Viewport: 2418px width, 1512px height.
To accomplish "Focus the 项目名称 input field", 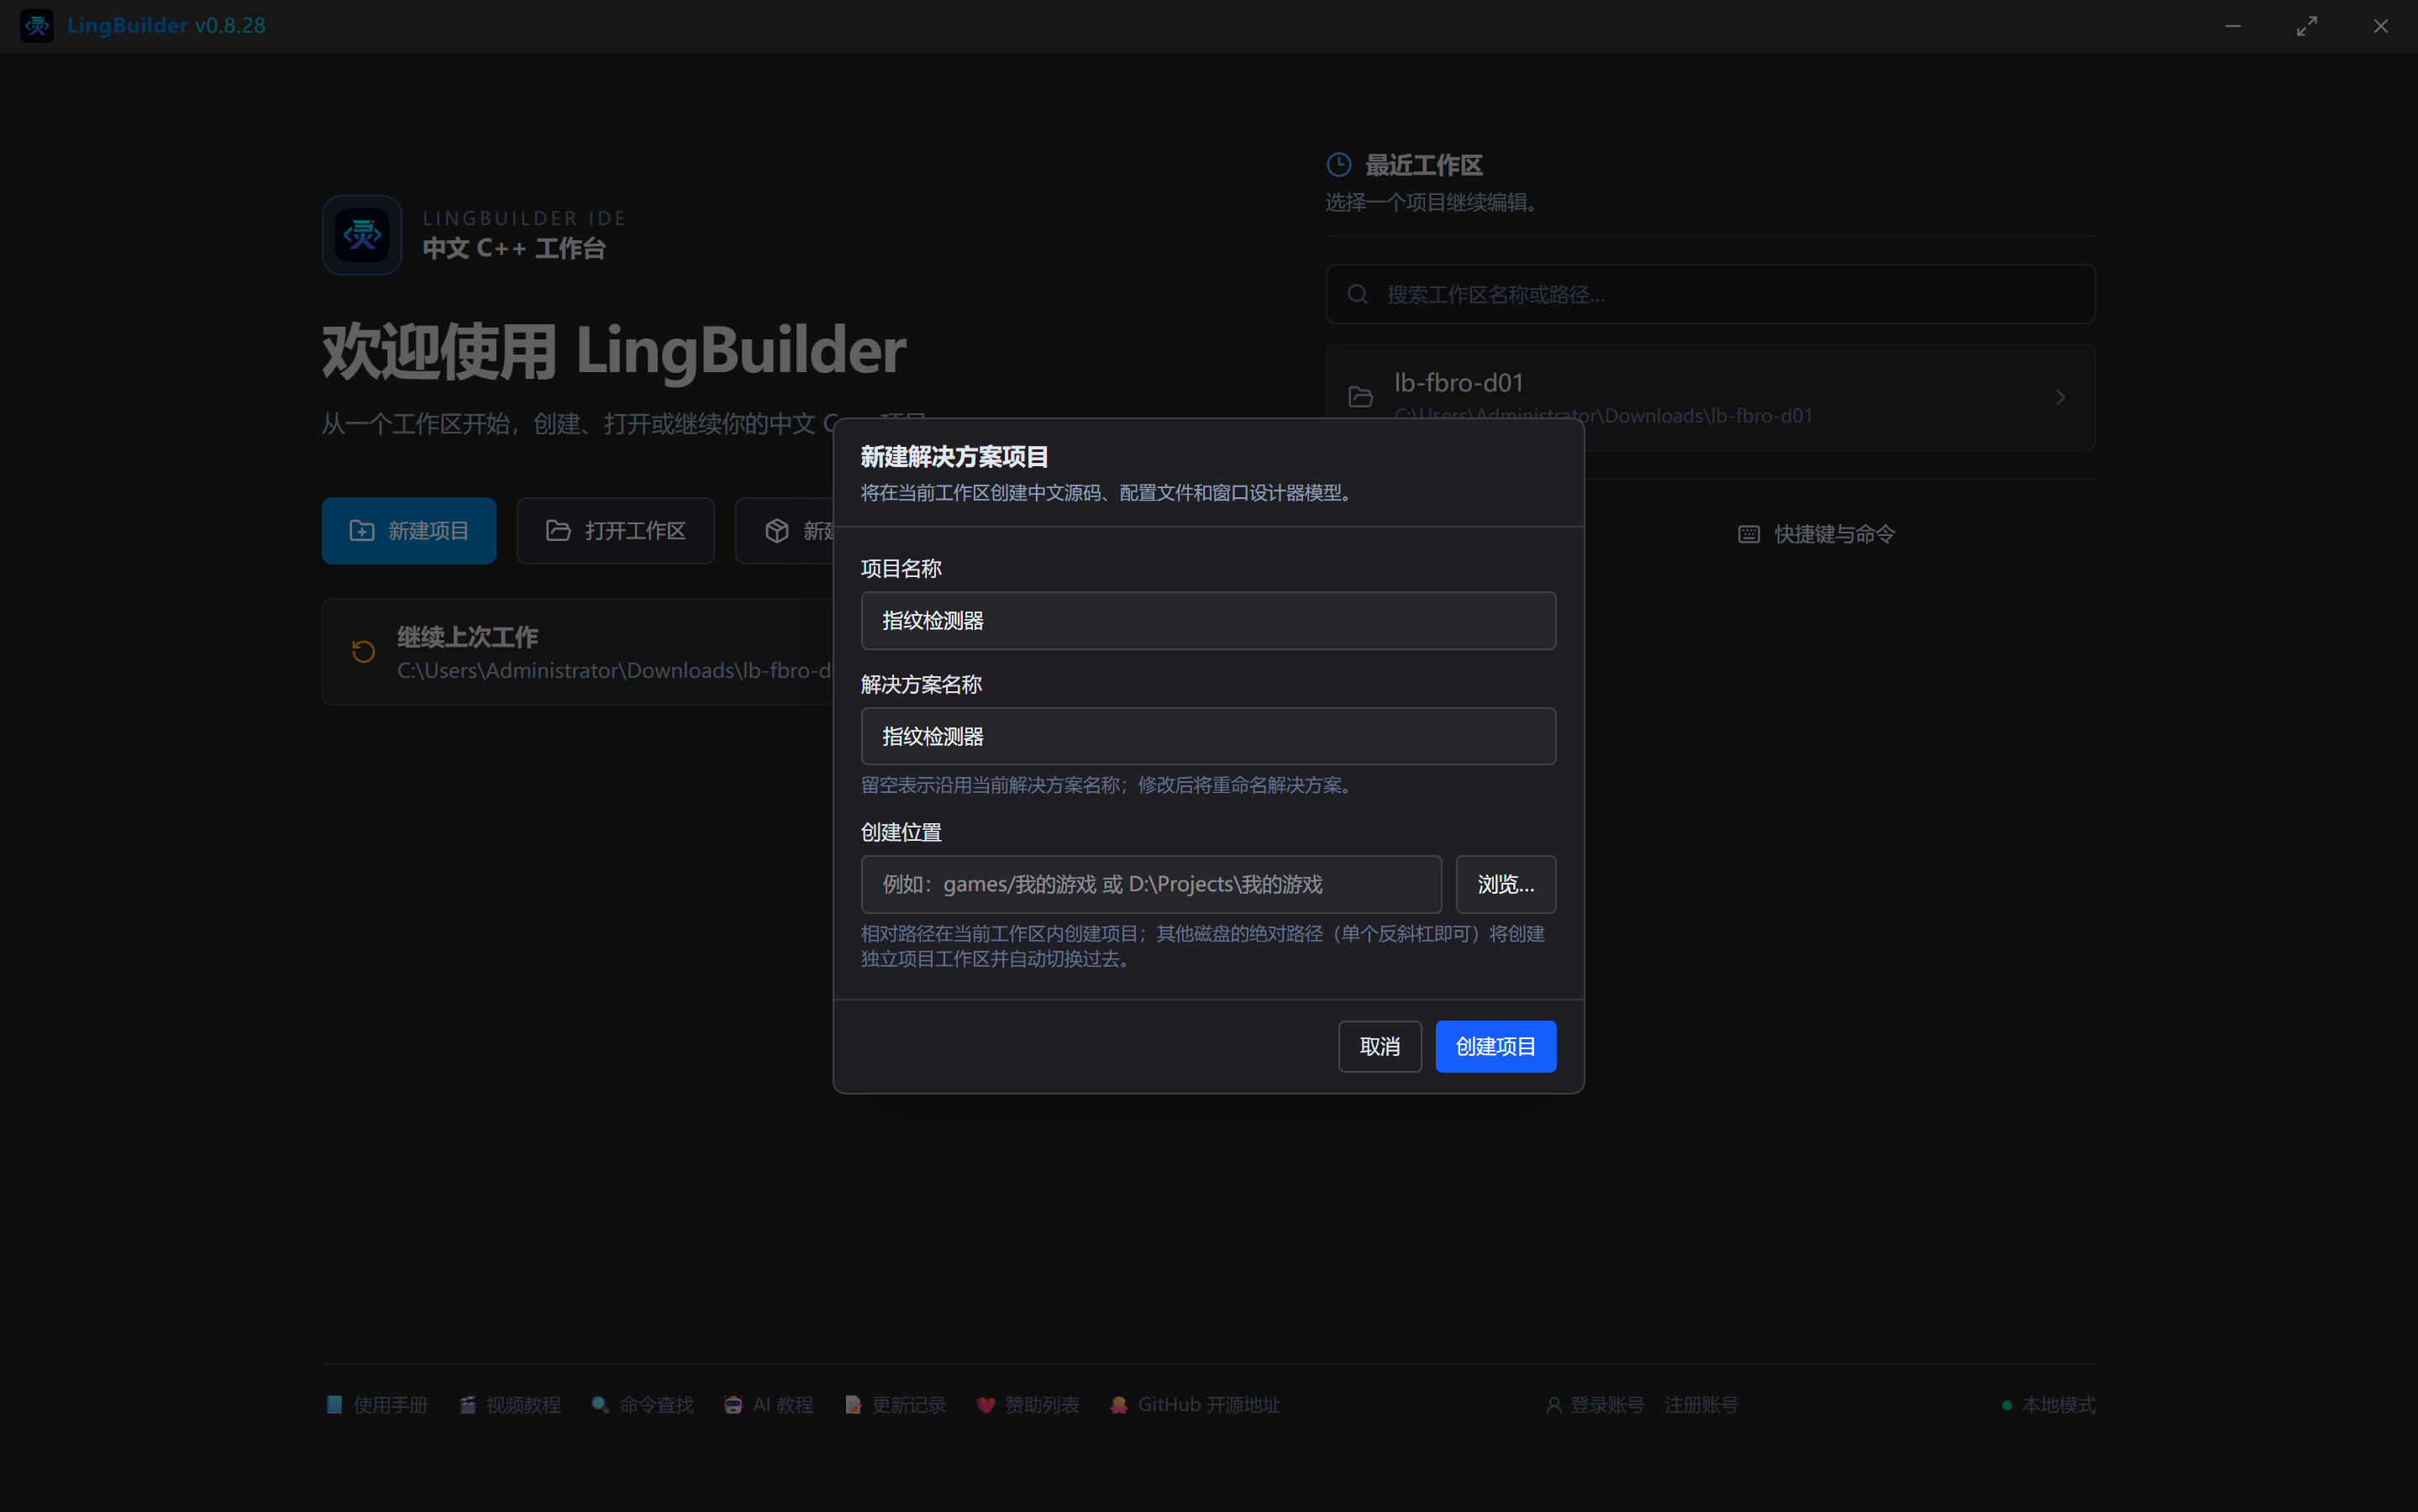I will (x=1208, y=620).
